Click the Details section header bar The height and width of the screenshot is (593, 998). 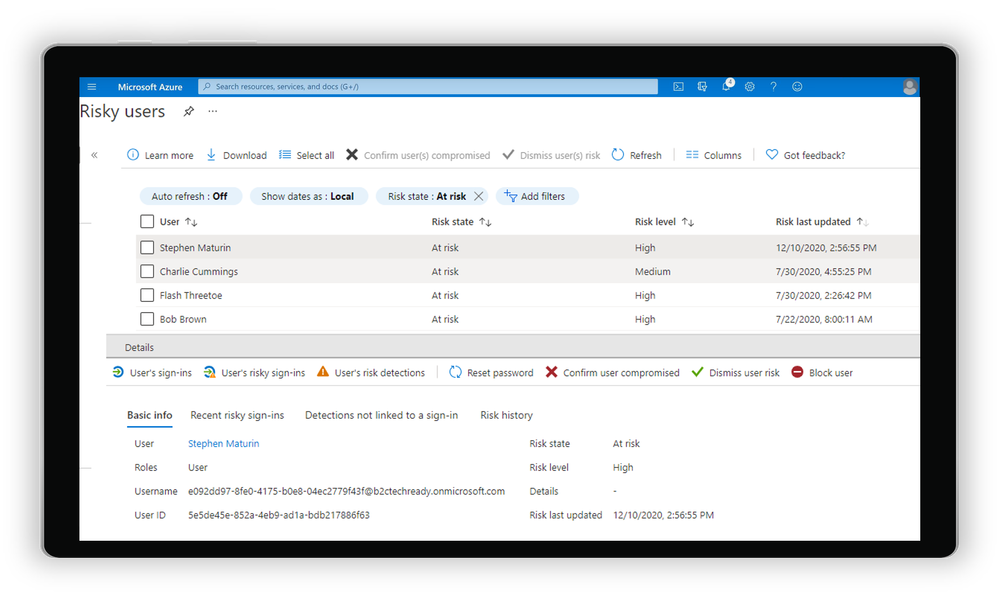pyautogui.click(x=512, y=347)
